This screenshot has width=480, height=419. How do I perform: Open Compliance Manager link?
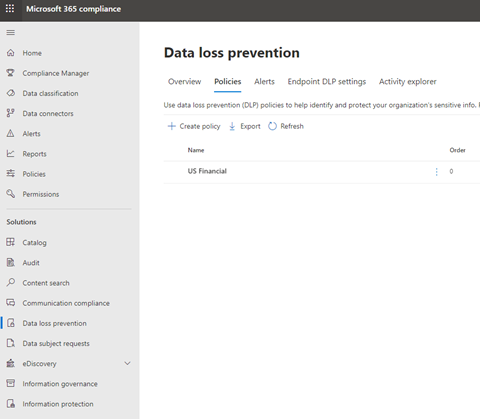(x=56, y=73)
